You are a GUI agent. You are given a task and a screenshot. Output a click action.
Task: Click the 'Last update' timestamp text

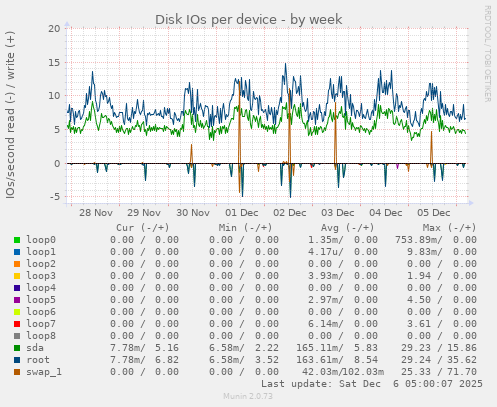coord(372,384)
